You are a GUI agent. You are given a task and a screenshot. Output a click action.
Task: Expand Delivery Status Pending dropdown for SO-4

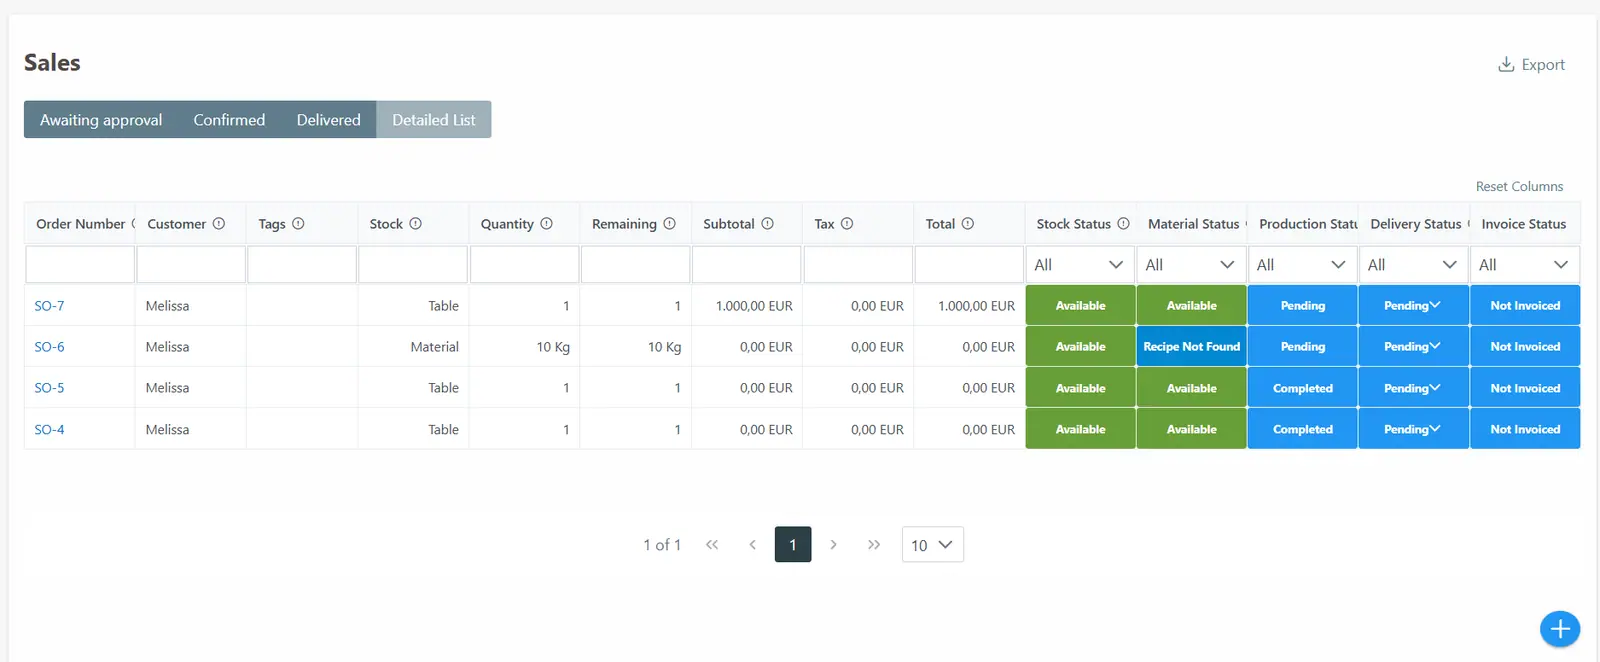click(1413, 429)
